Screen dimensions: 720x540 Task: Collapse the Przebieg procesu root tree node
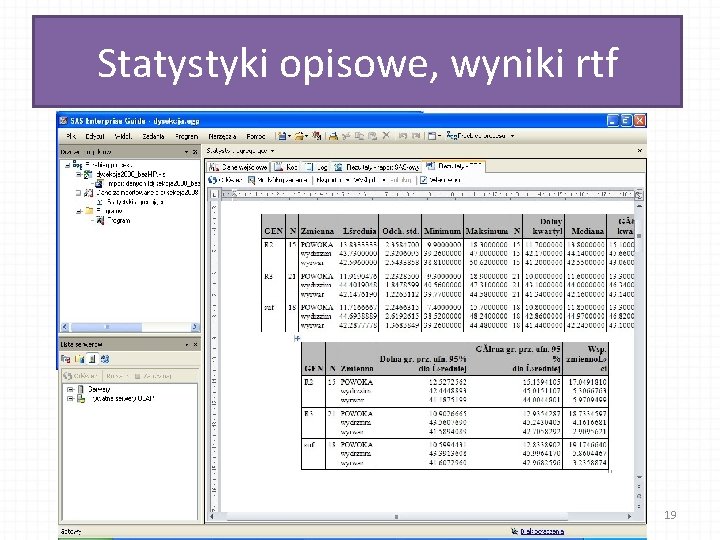tap(68, 165)
